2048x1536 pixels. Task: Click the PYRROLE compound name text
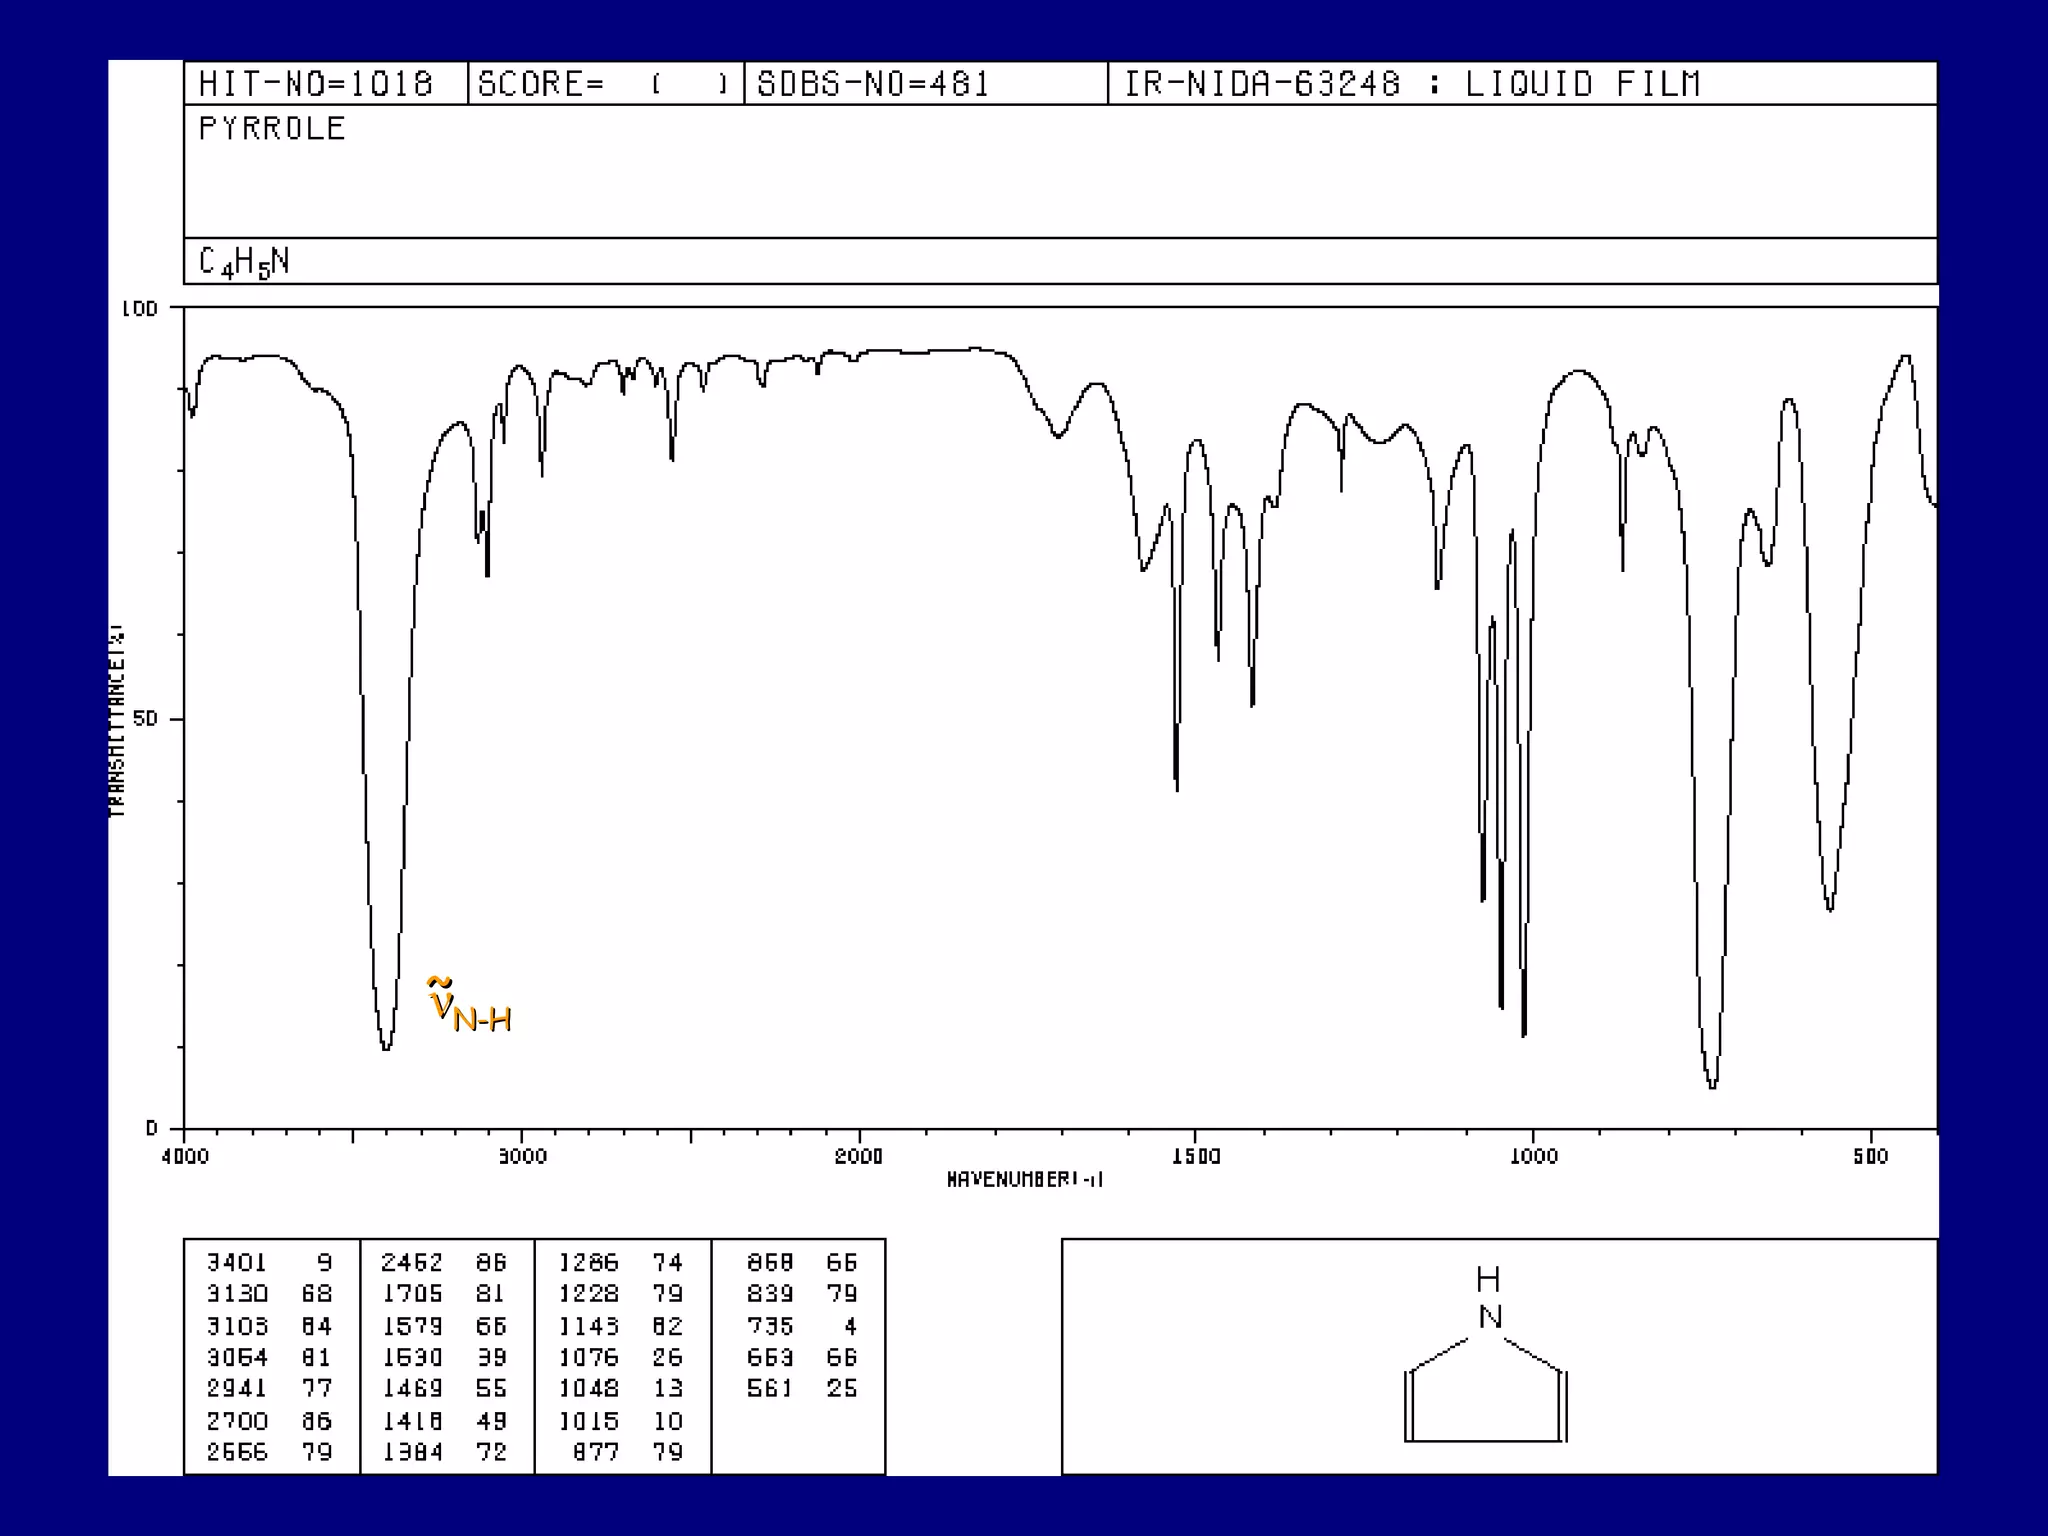(x=272, y=129)
